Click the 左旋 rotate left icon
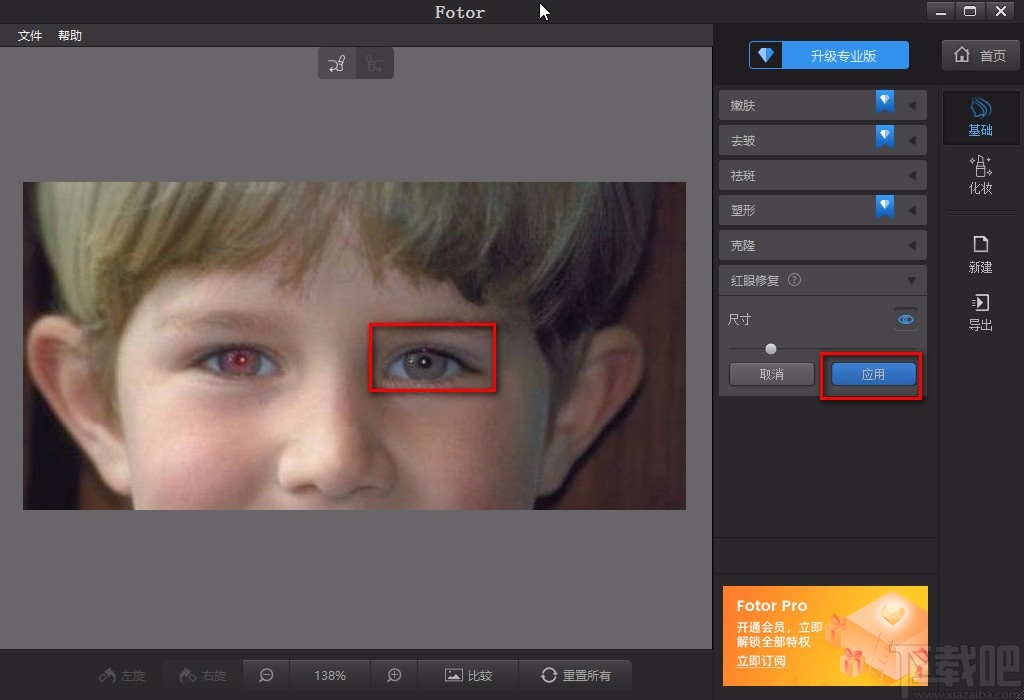1024x700 pixels. coord(120,675)
